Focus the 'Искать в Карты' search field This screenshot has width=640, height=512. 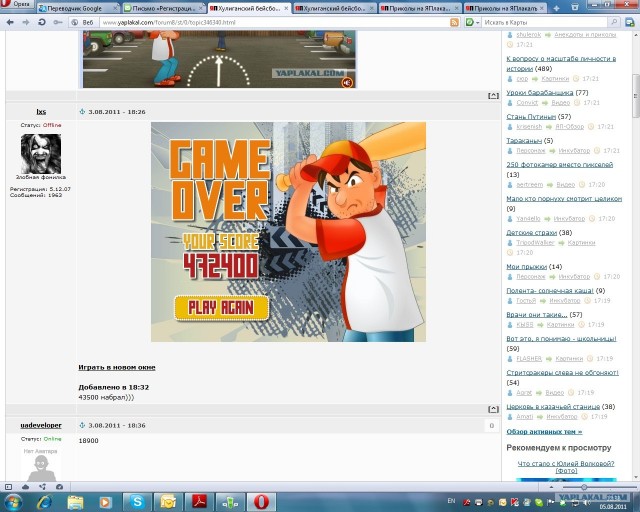pos(545,22)
